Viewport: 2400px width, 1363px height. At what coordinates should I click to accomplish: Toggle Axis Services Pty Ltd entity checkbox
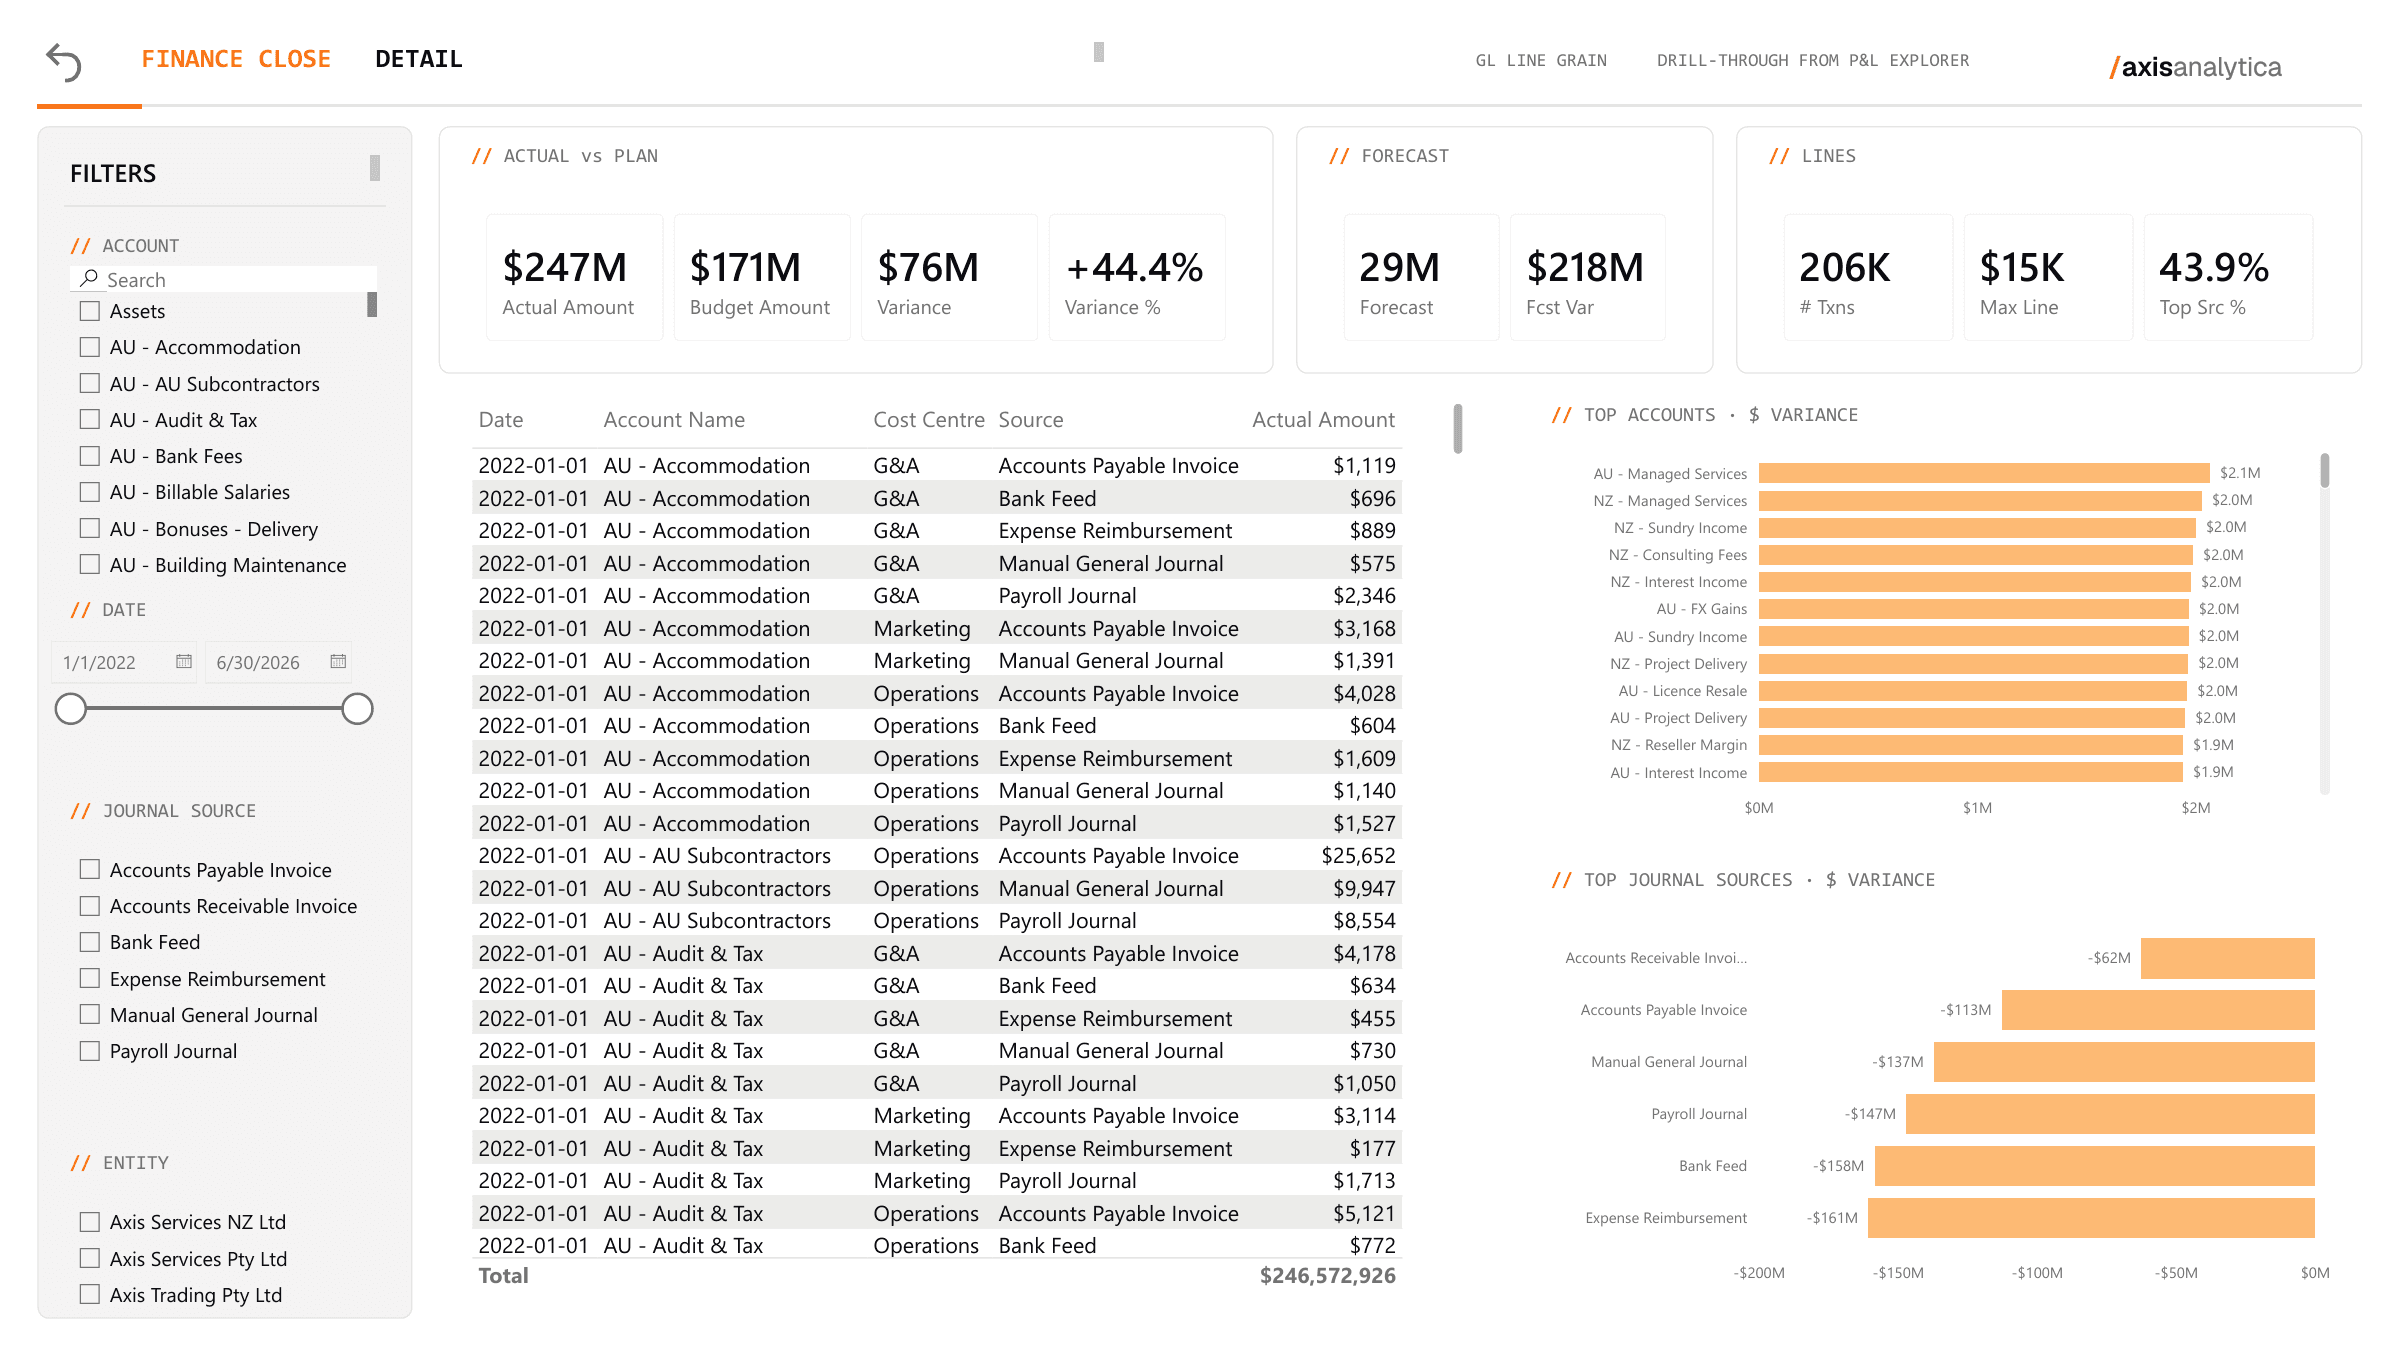[90, 1258]
